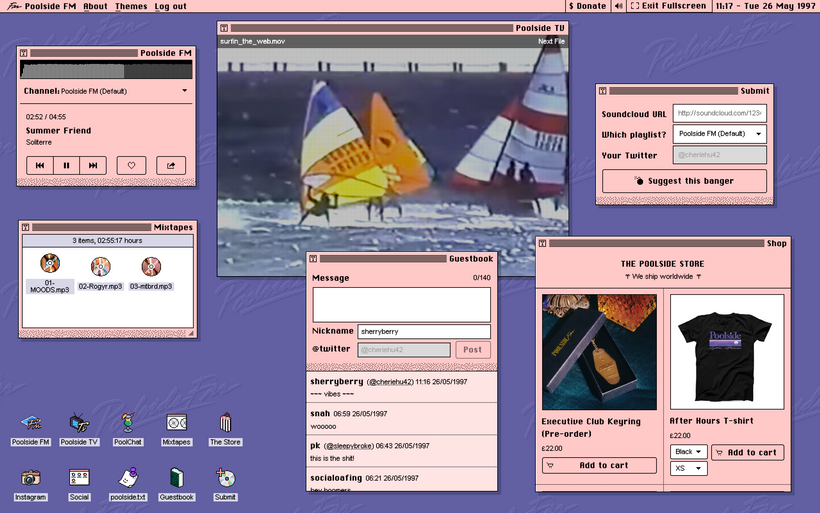Click the share track icon in player
The width and height of the screenshot is (820, 513).
click(x=171, y=165)
